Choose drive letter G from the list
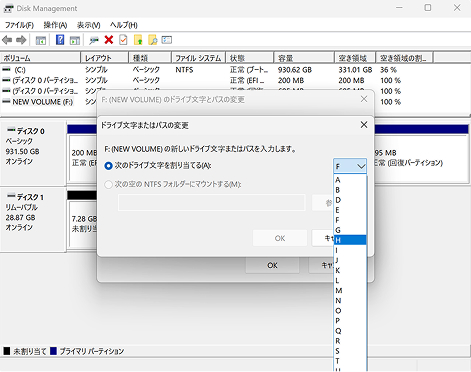This screenshot has height=372, width=471. [x=350, y=230]
